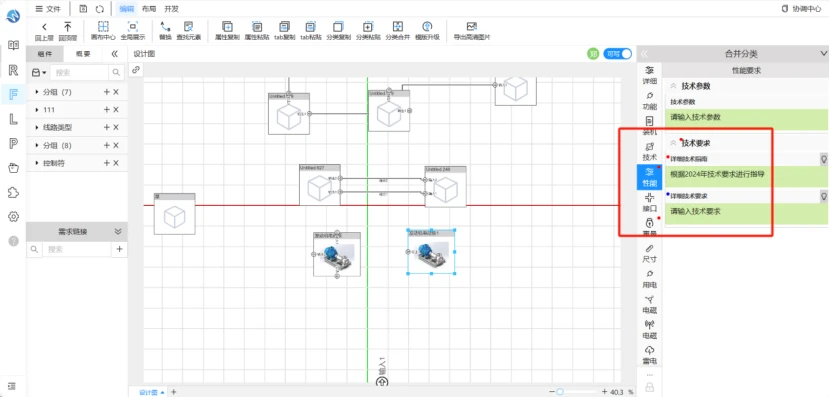Click the tab粘贴 toolbar icon
The width and height of the screenshot is (829, 398).
pos(311,27)
